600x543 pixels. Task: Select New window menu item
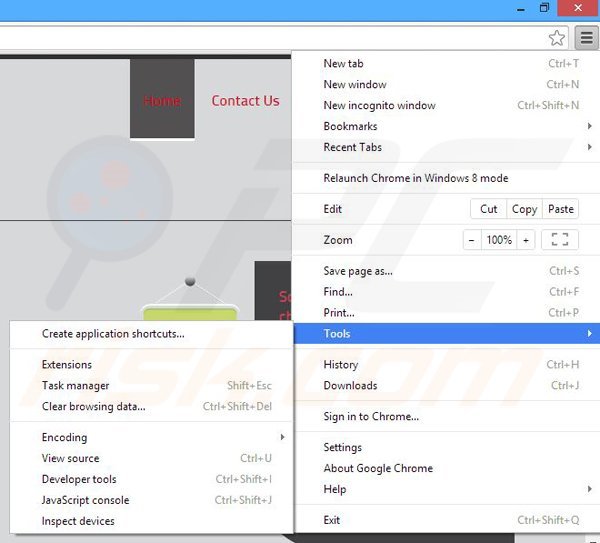[x=447, y=84]
